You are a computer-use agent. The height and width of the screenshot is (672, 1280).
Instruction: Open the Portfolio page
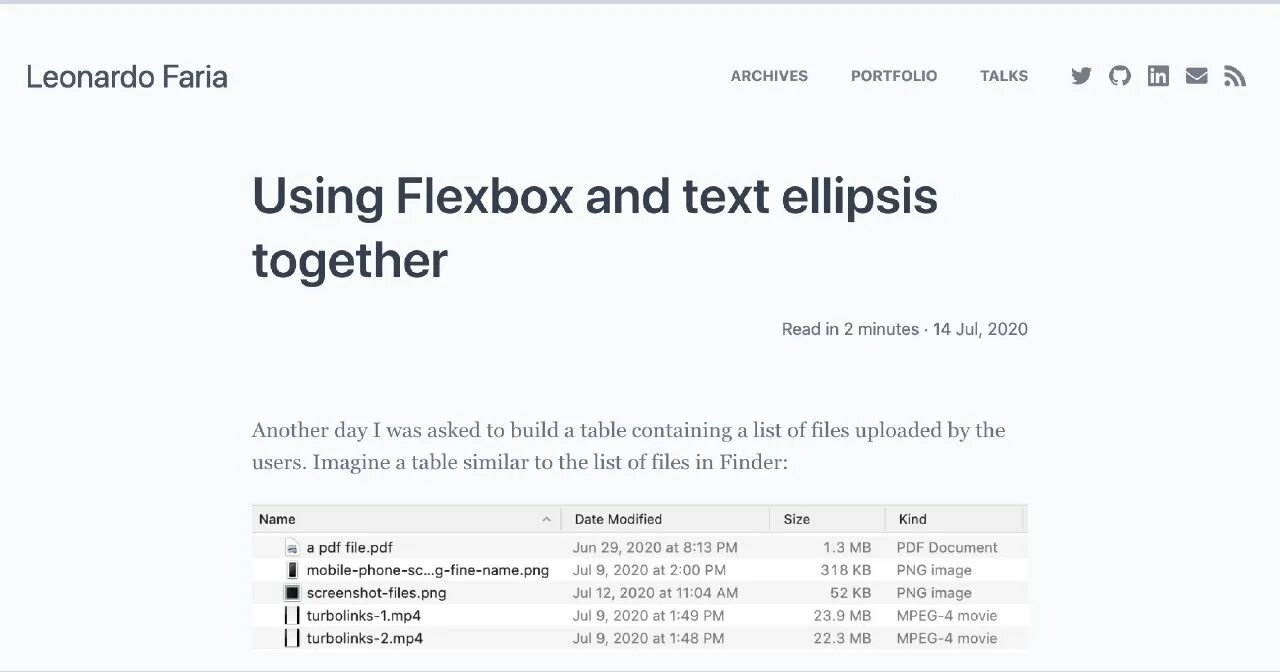[x=894, y=76]
